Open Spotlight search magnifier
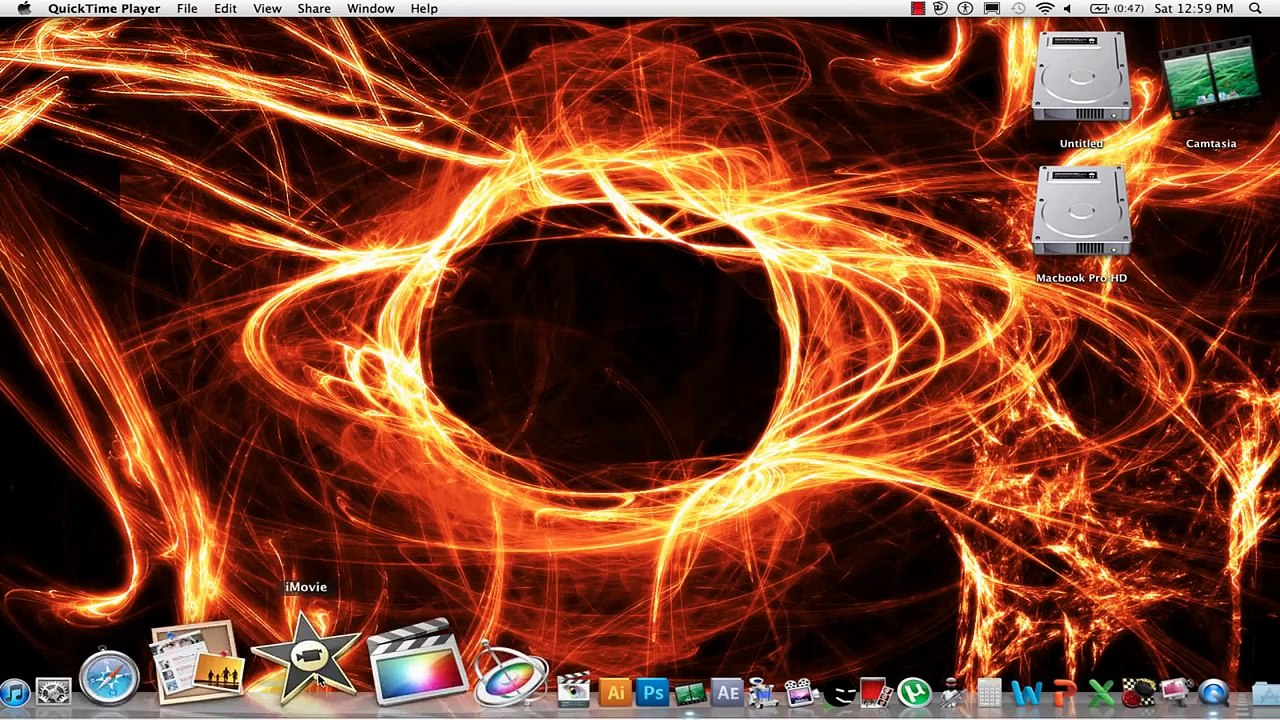 pos(1255,9)
